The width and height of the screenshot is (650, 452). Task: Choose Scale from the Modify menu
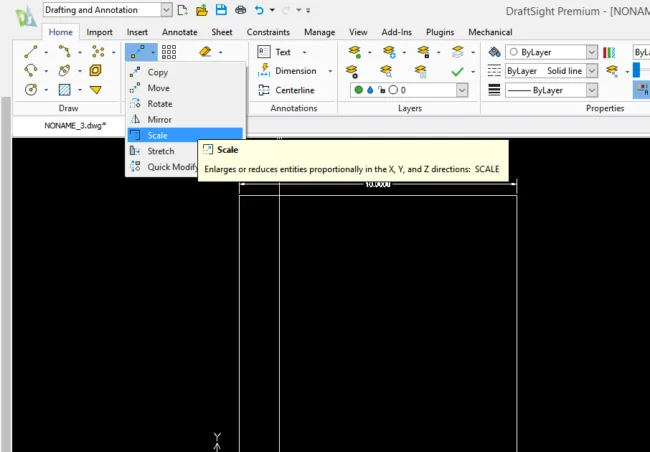157,135
